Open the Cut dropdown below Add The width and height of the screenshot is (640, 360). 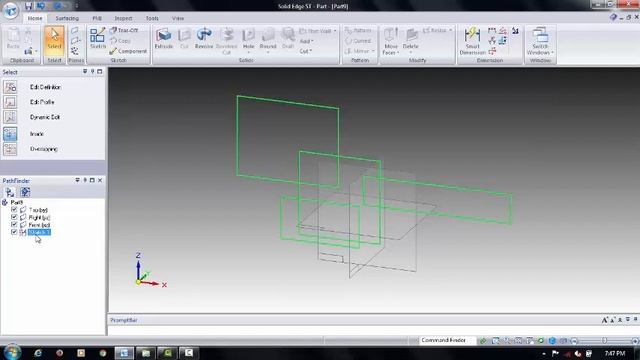click(306, 51)
